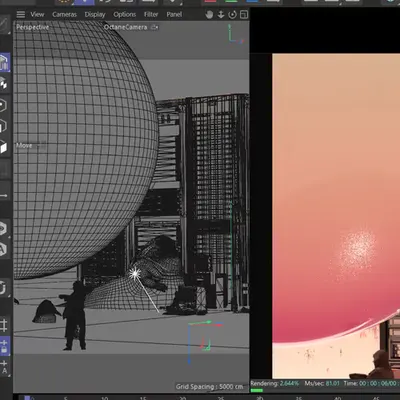Open the Filter viewport menu
Viewport: 400px width, 400px height.
pos(151,15)
